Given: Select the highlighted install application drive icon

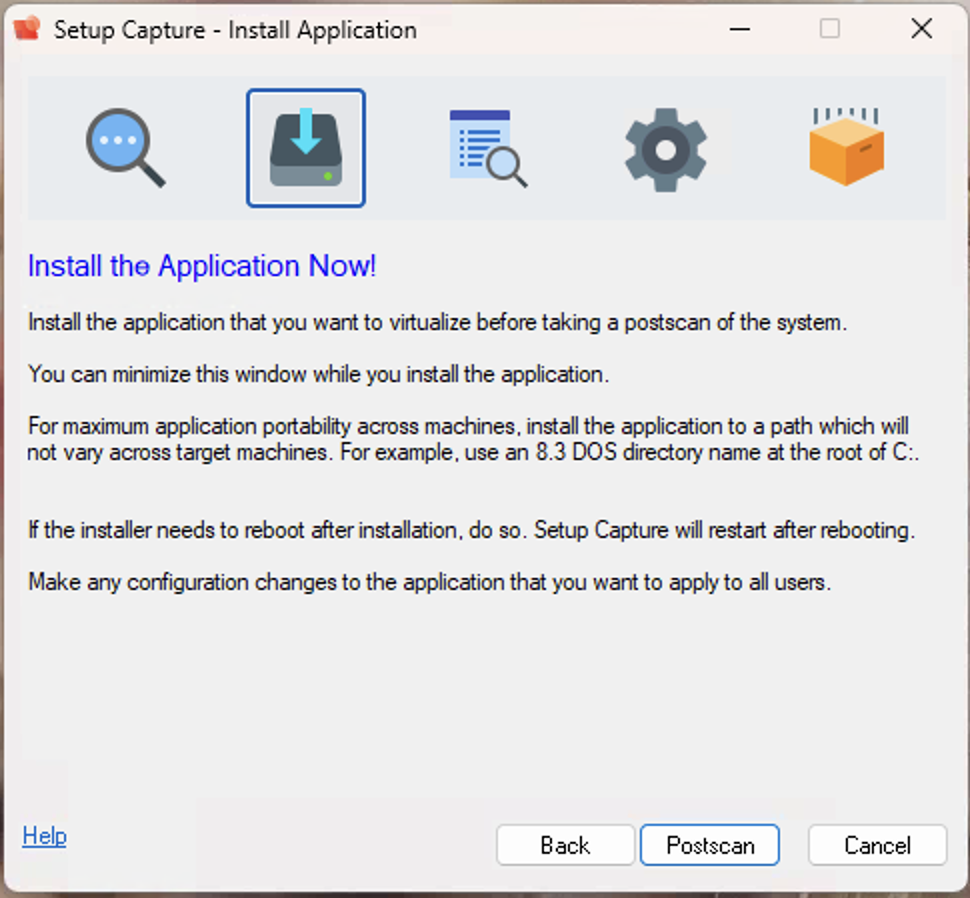Looking at the screenshot, I should click(x=306, y=148).
